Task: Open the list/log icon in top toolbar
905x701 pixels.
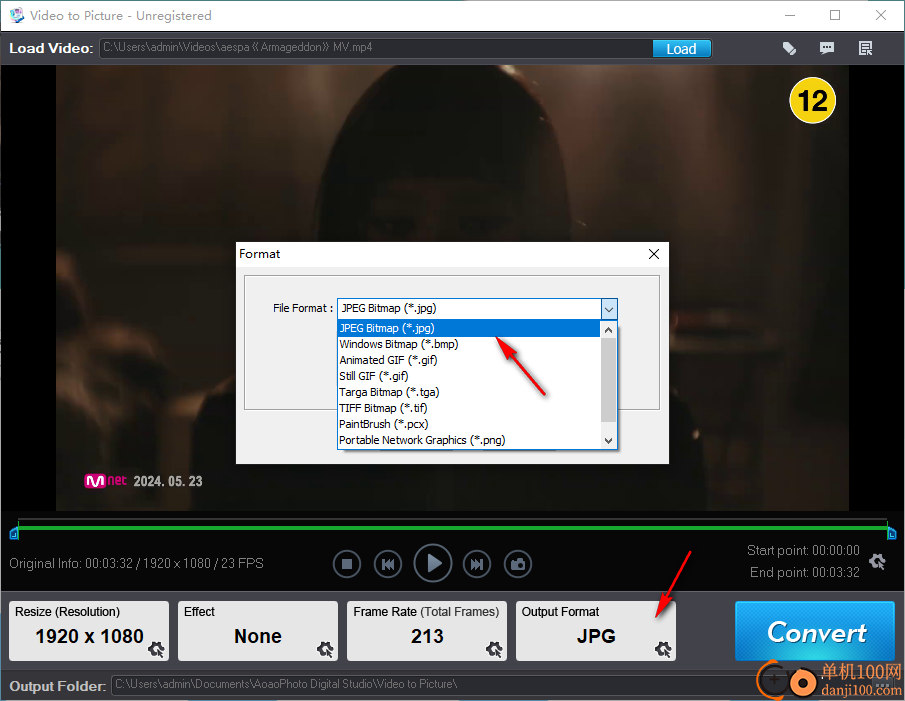Action: 865,48
